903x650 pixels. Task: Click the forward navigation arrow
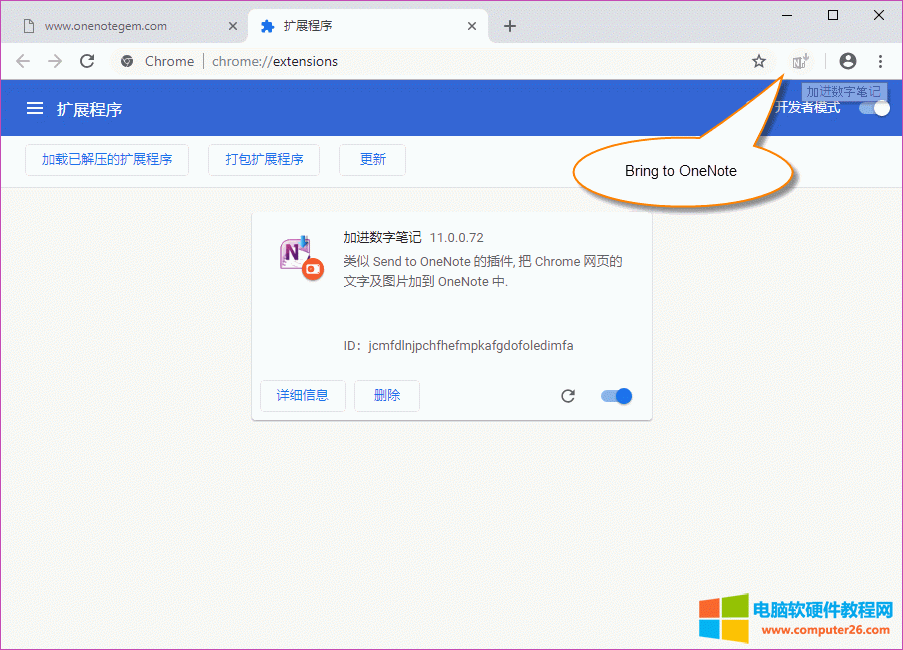click(x=55, y=61)
